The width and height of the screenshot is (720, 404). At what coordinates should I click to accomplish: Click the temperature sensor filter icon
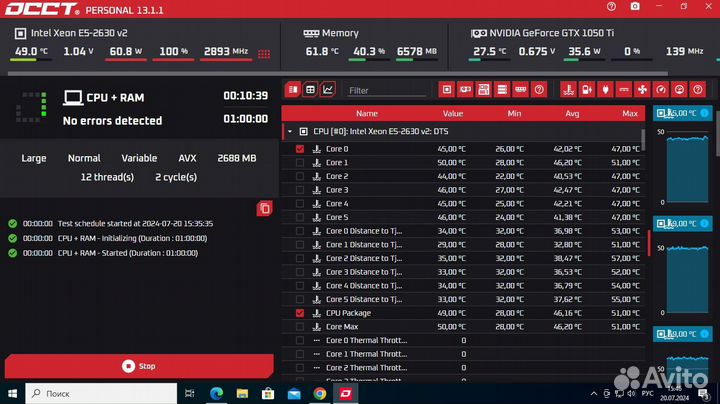click(x=568, y=90)
